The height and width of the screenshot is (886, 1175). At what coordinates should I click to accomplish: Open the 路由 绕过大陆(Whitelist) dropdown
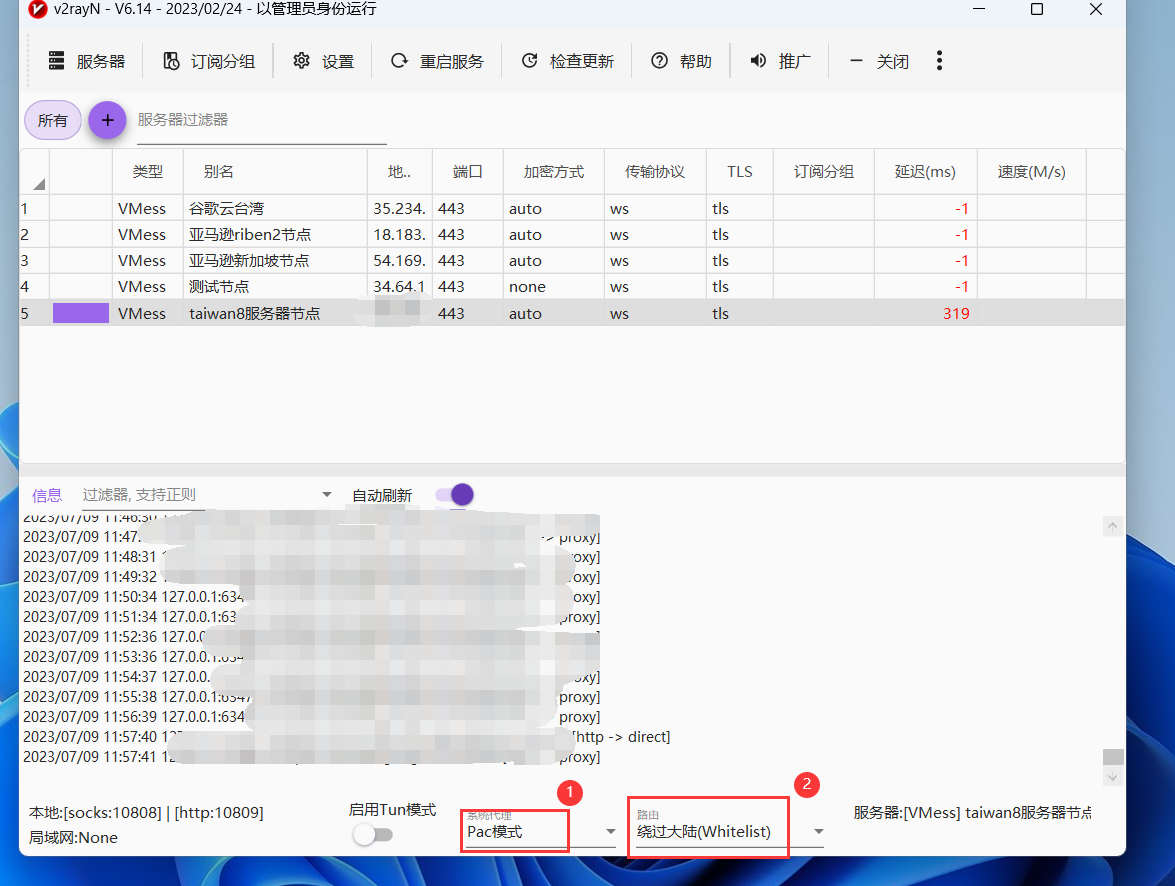click(x=729, y=831)
